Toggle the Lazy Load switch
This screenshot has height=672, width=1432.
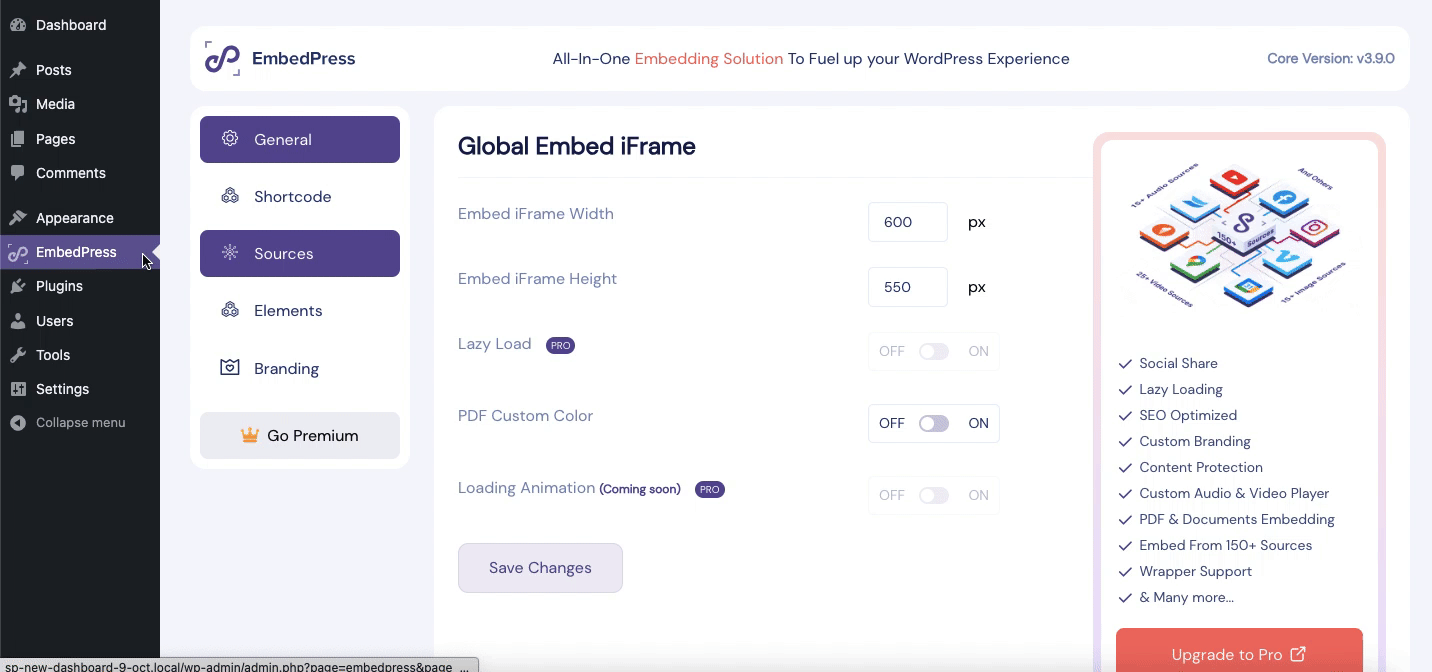934,352
